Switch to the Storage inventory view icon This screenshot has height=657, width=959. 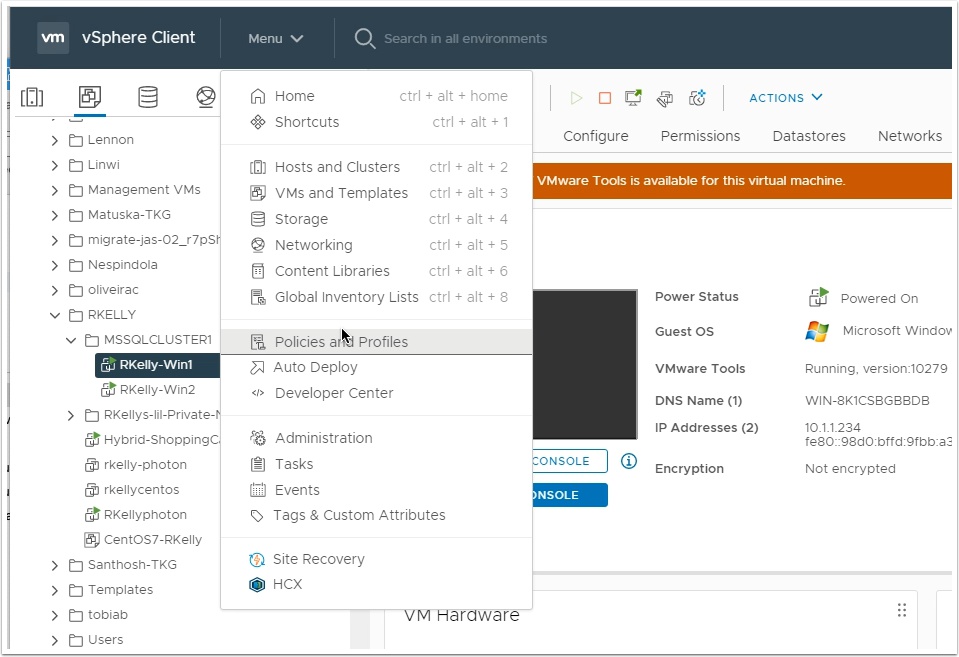tap(148, 97)
